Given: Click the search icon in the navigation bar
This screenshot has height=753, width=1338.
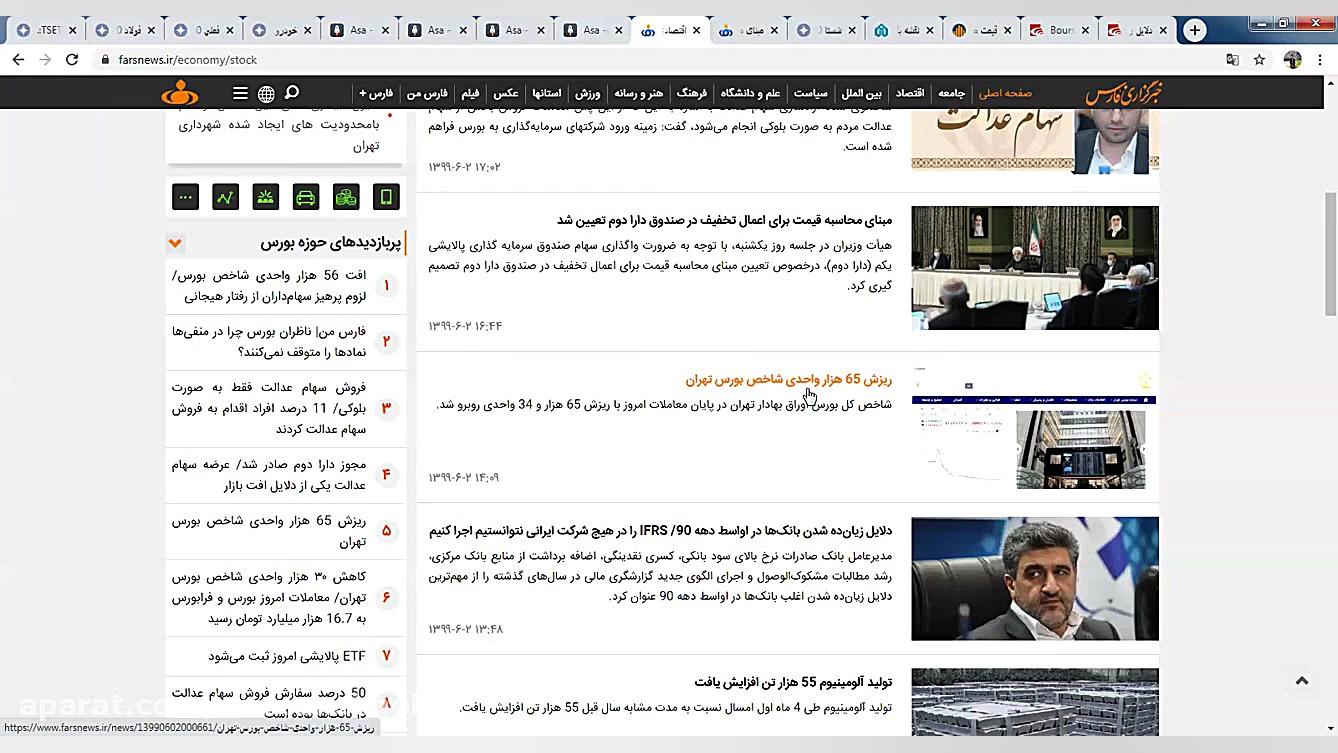Looking at the screenshot, I should click(x=291, y=92).
